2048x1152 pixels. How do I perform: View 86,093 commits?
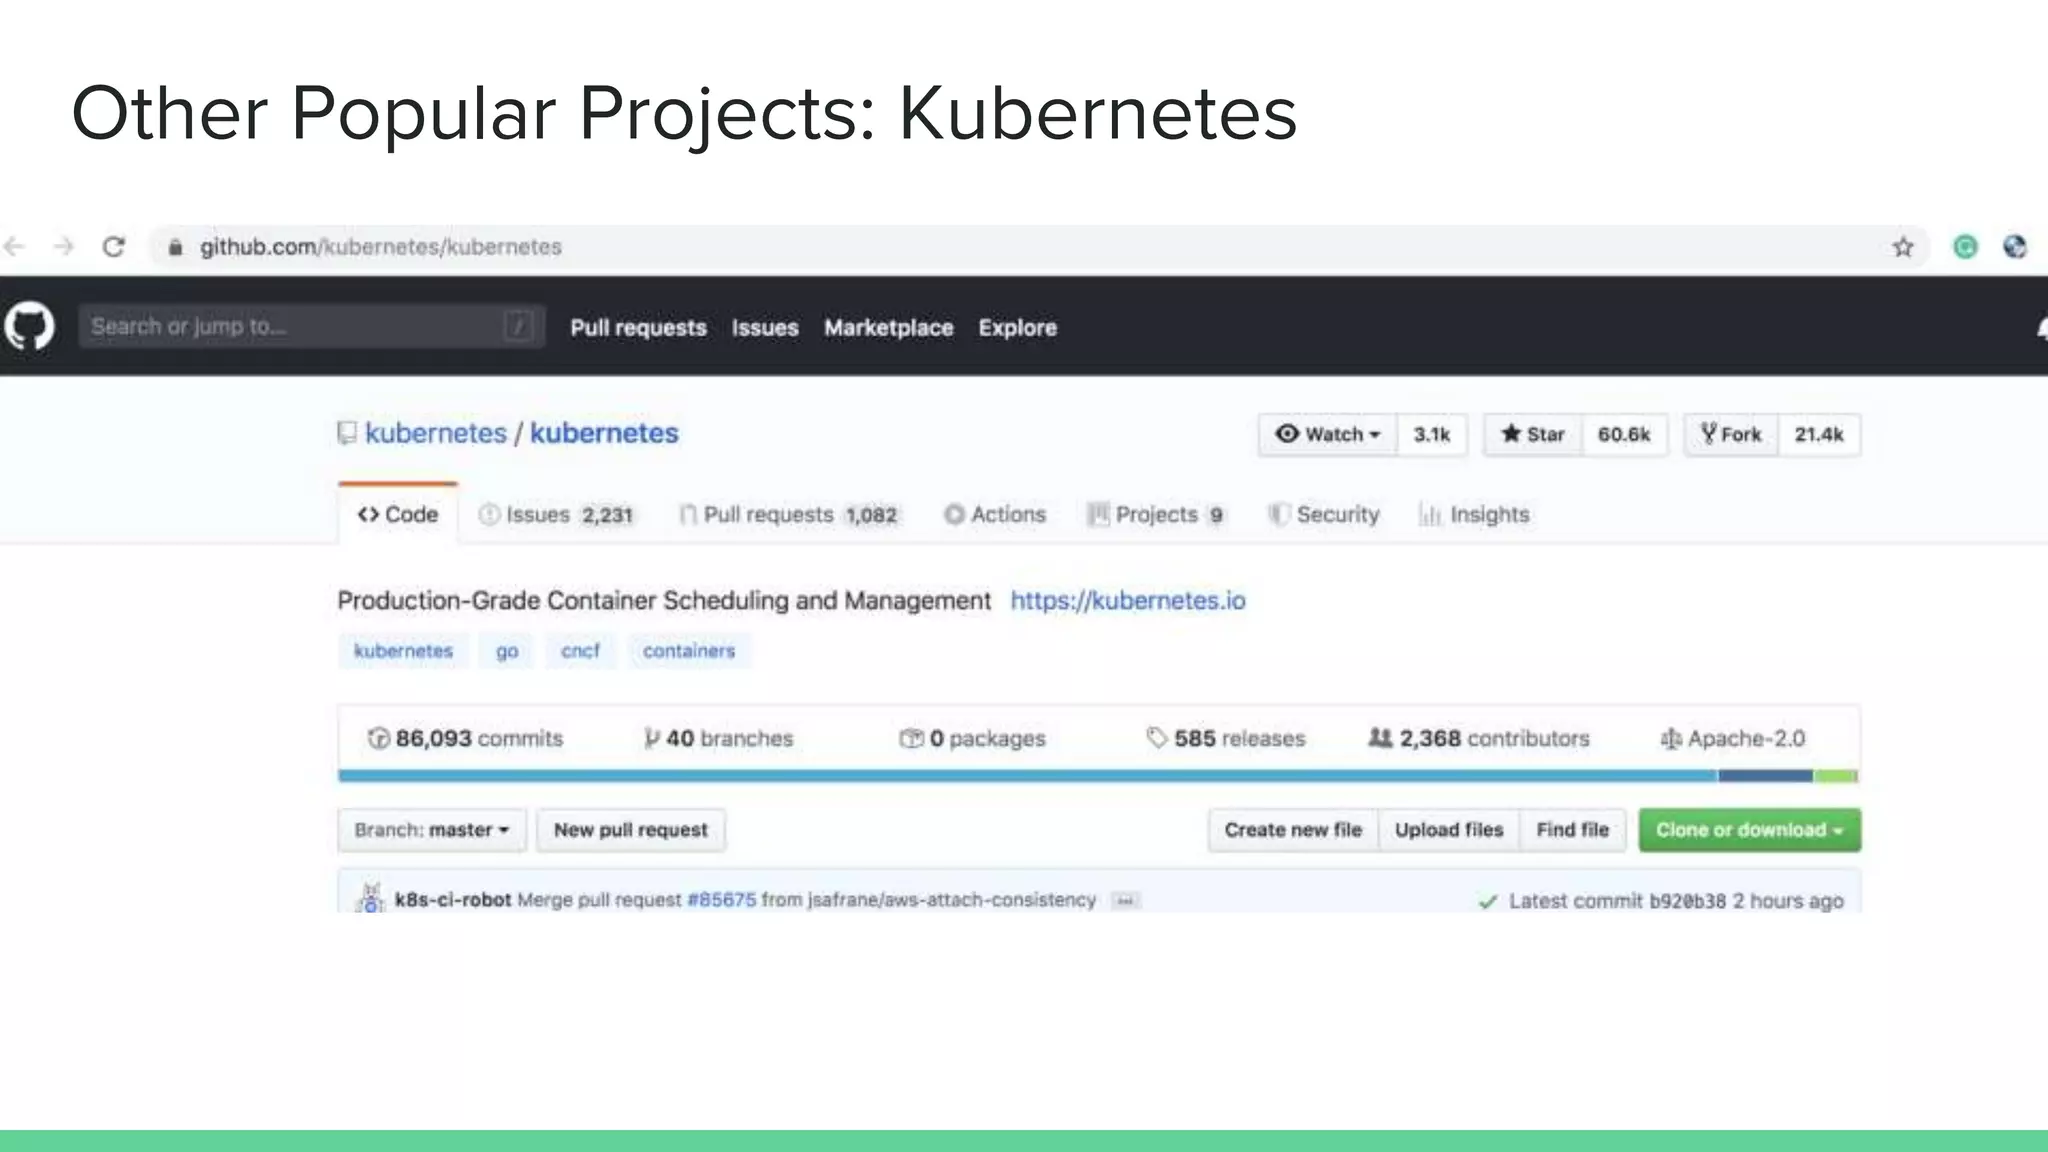pyautogui.click(x=466, y=738)
